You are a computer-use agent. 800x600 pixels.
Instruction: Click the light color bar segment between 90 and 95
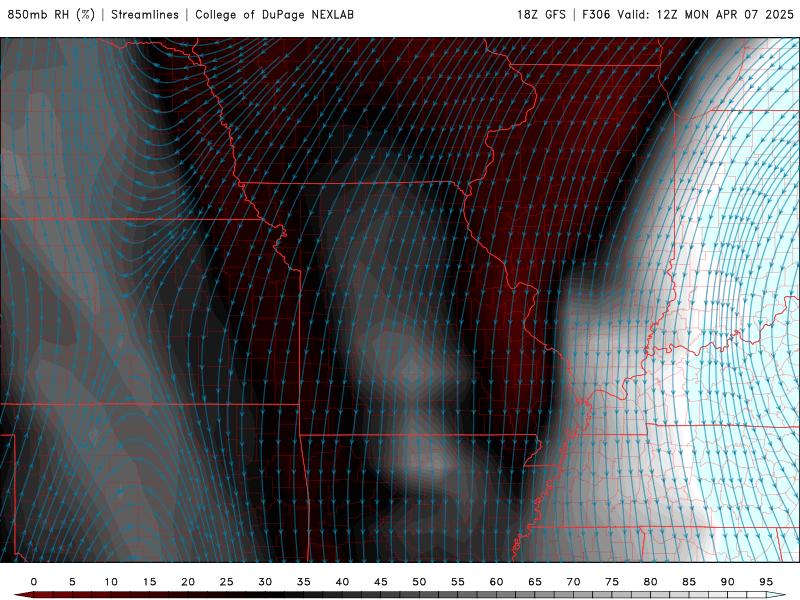pyautogui.click(x=747, y=595)
